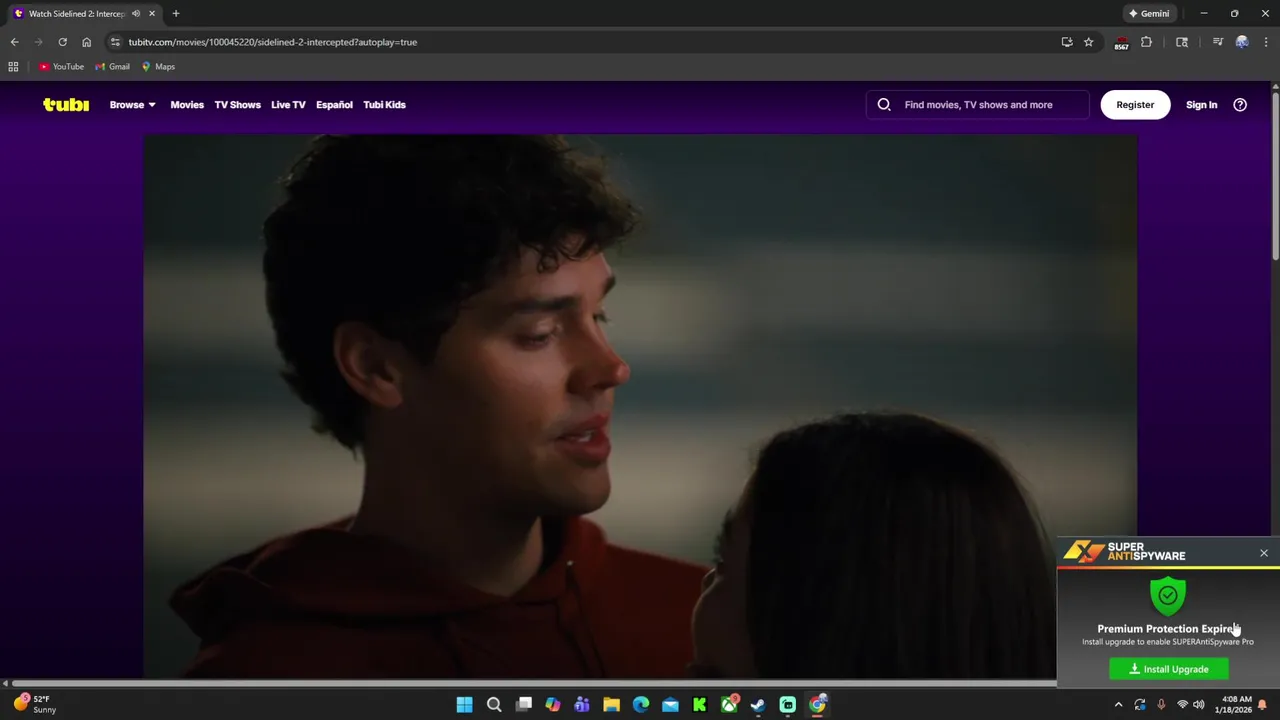Open the weather widget showing 52°F
This screenshot has width=1280, height=720.
click(x=36, y=704)
